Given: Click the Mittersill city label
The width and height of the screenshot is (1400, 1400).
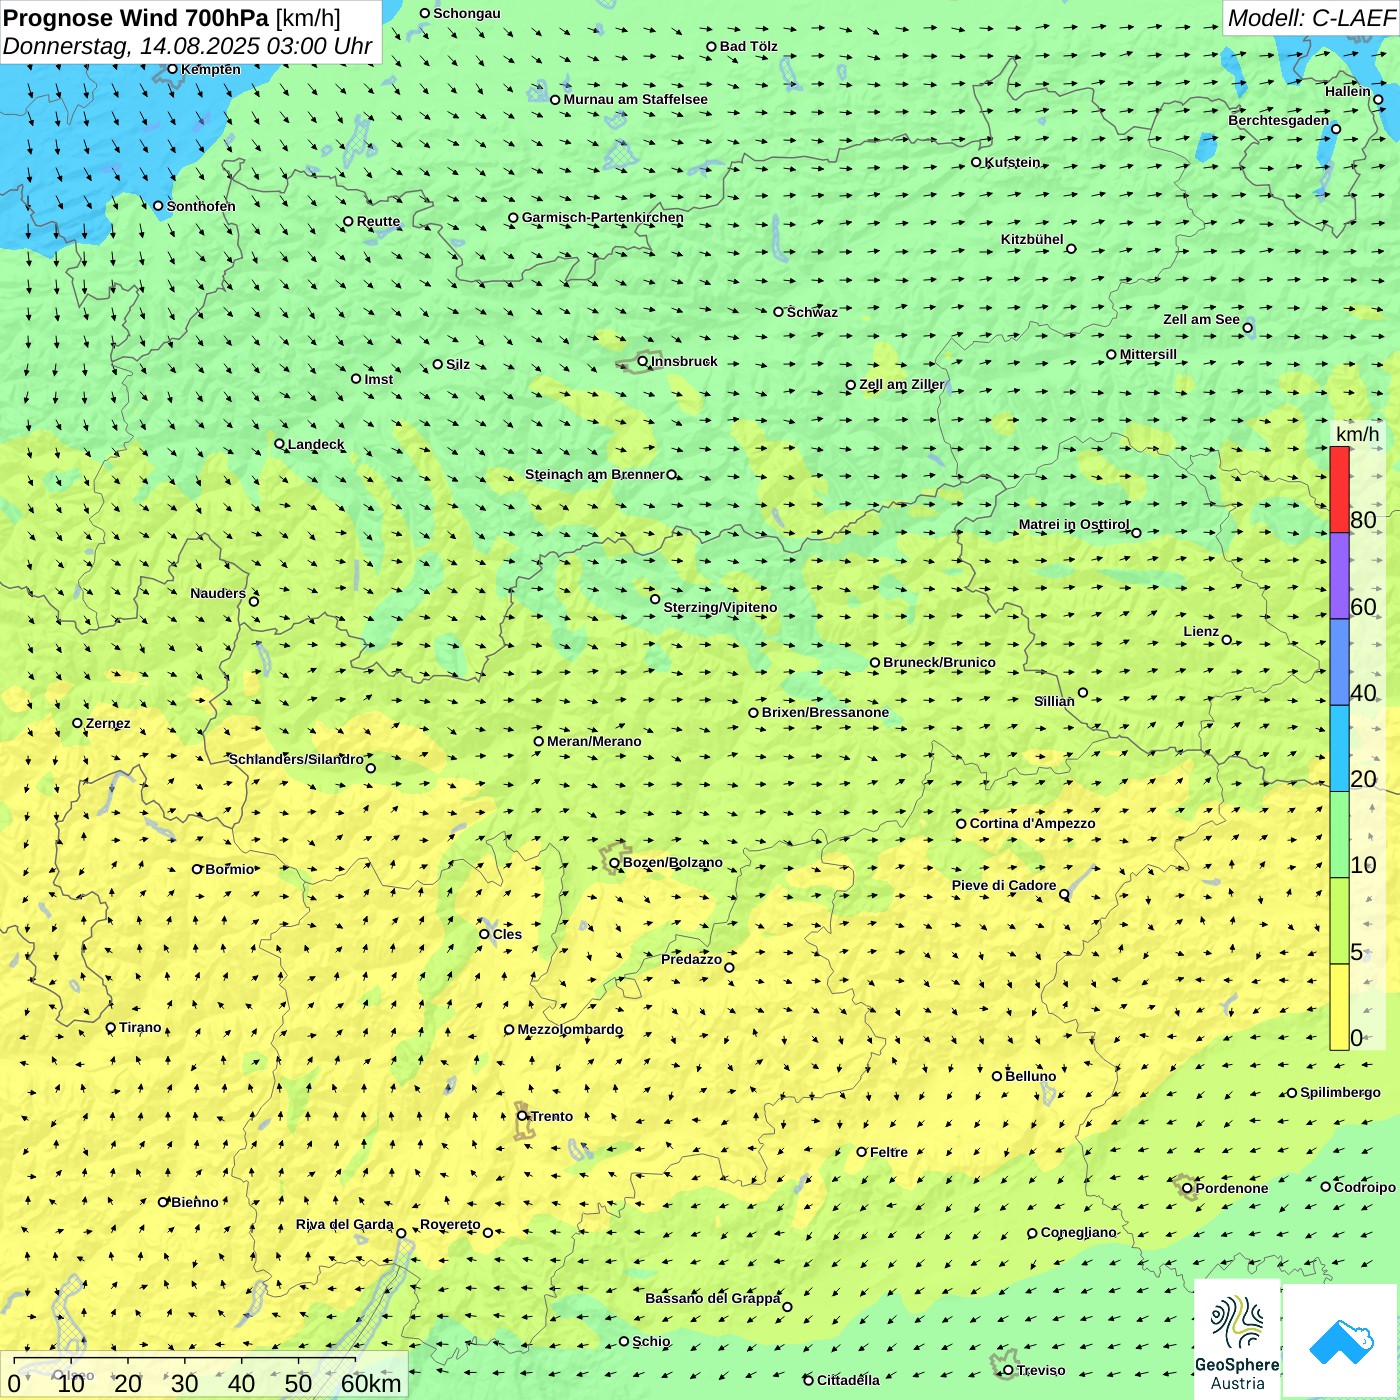Looking at the screenshot, I should click(1148, 354).
